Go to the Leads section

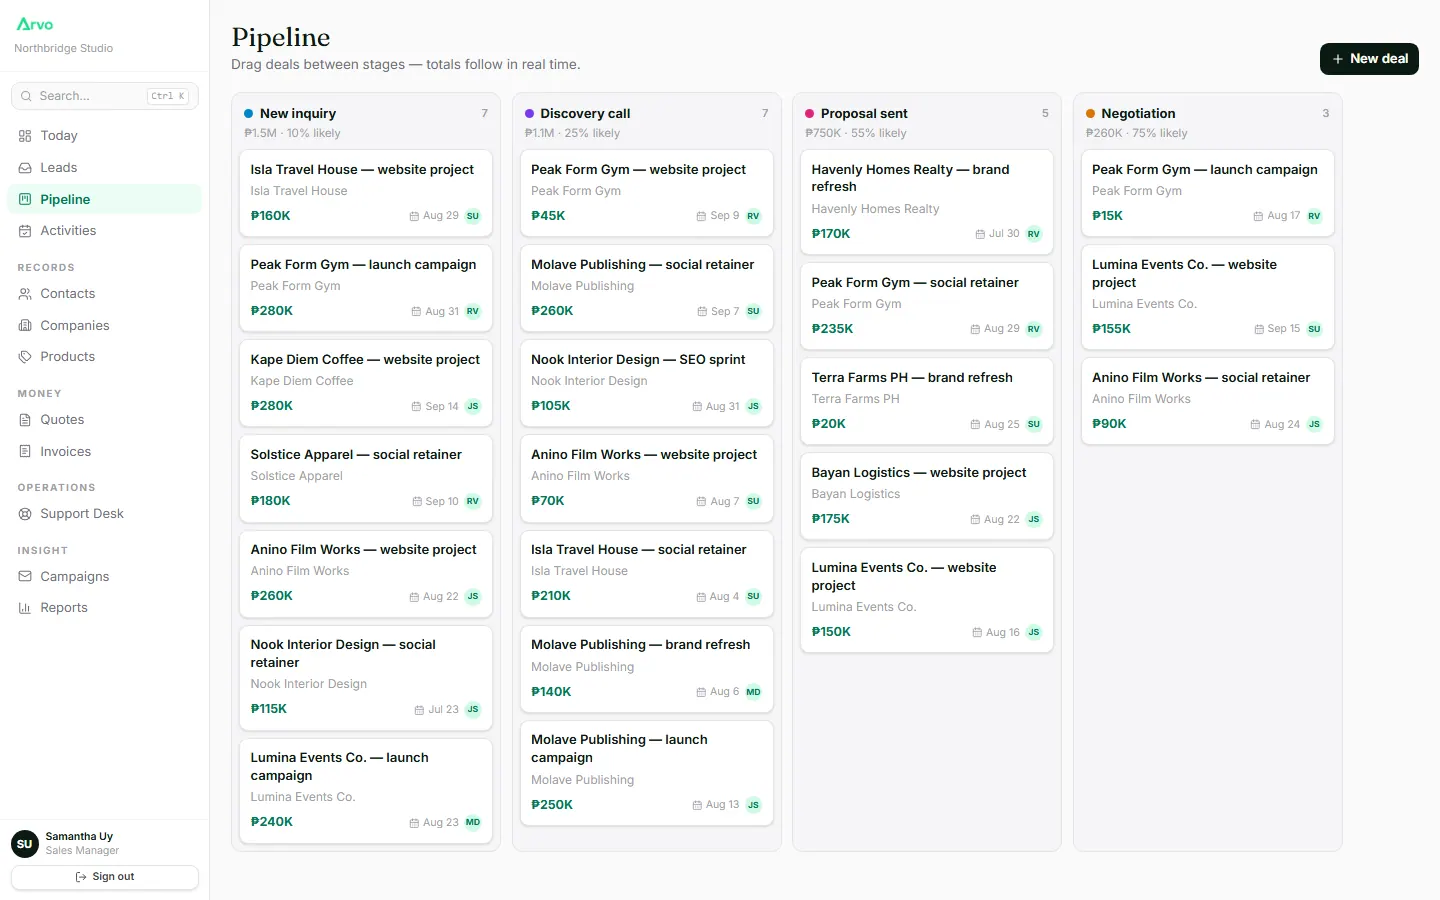[x=104, y=168]
